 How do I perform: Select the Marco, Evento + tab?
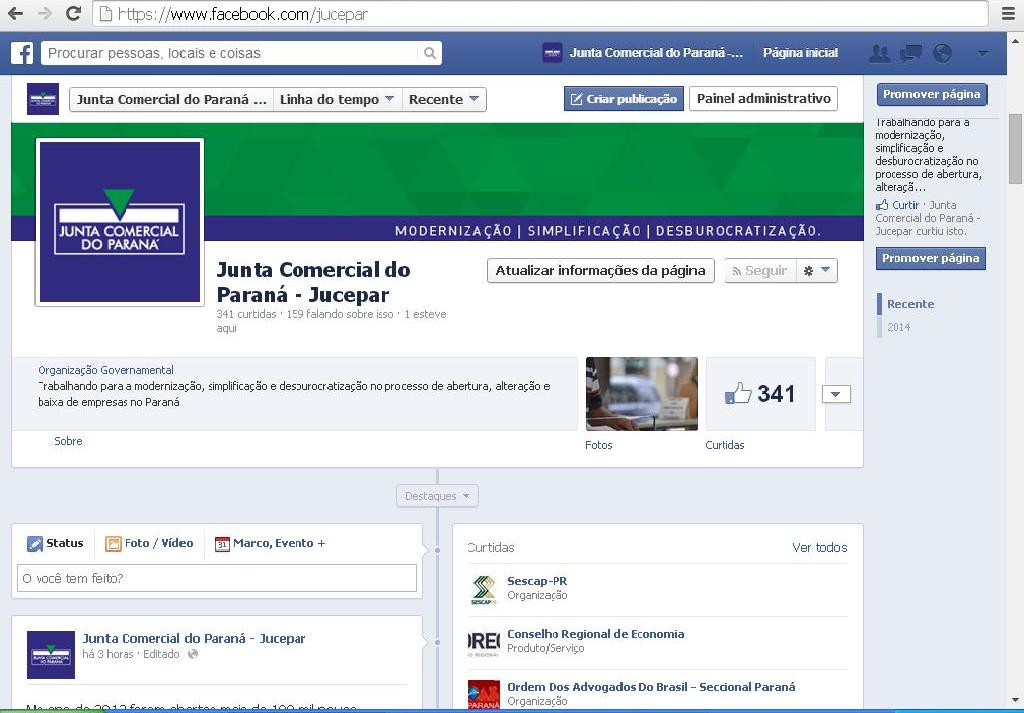coord(270,543)
